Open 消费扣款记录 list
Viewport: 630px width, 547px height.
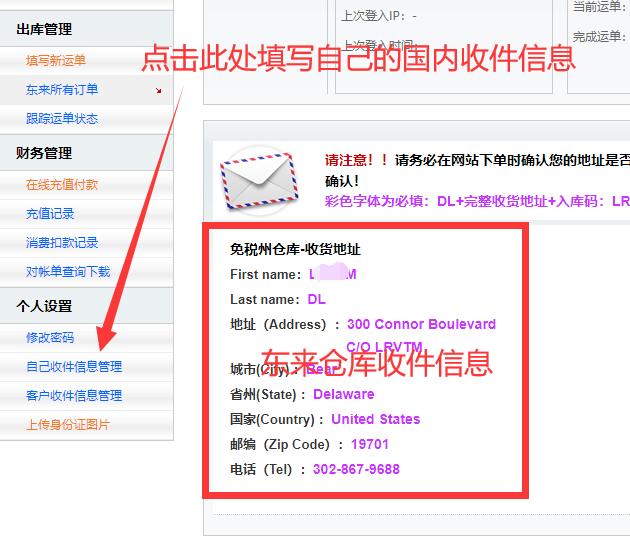pos(62,243)
